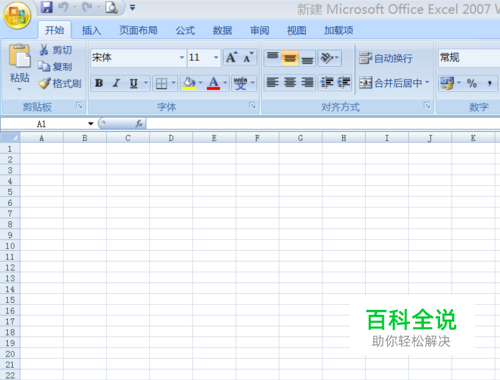Screen dimensions: 500x380
Task: Click the A1 name box
Action: point(43,124)
